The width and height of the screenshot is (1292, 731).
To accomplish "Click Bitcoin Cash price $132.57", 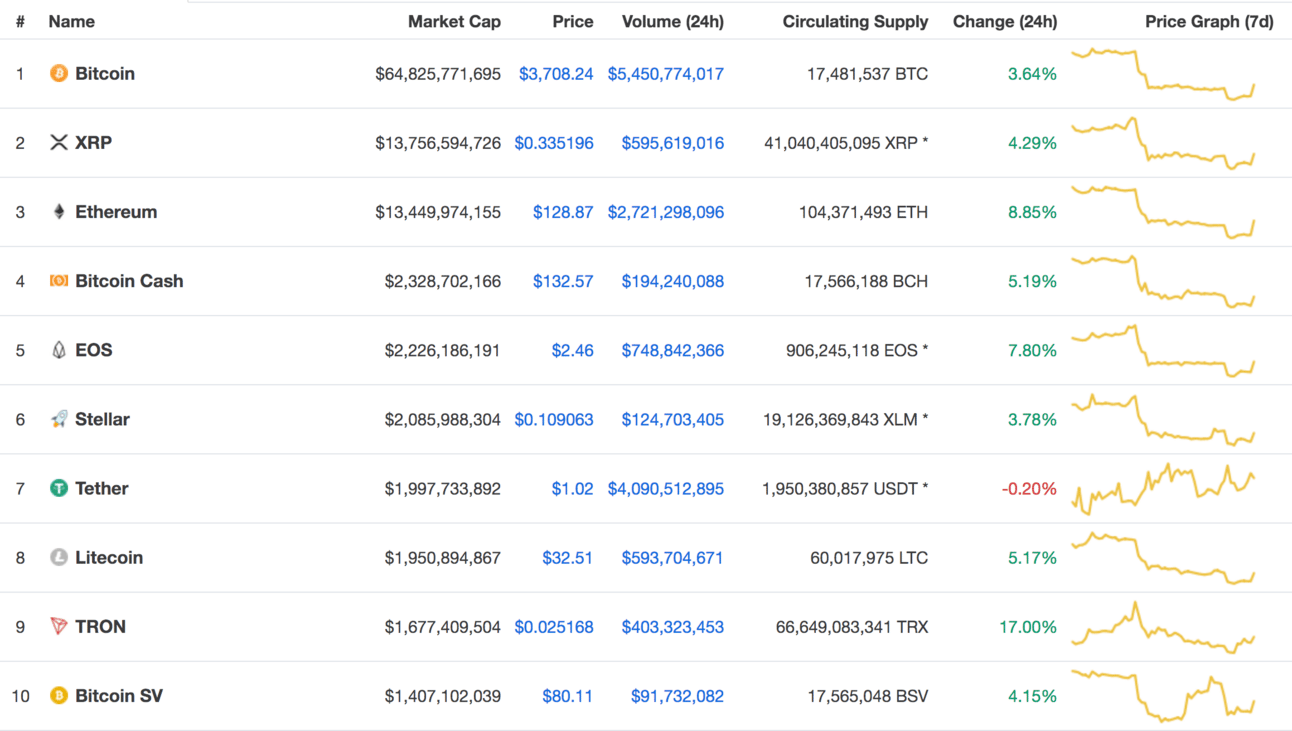I will click(563, 281).
